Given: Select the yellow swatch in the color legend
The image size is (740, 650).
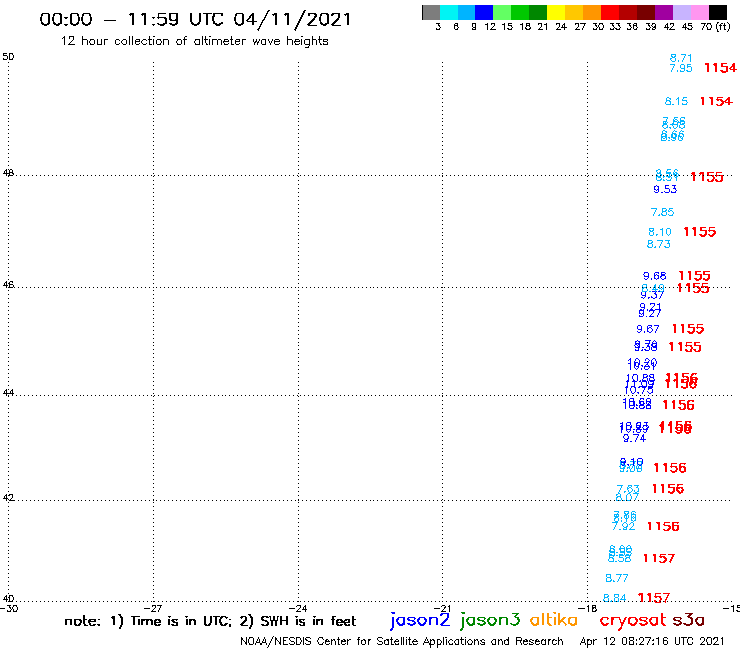Looking at the screenshot, I should pyautogui.click(x=556, y=12).
